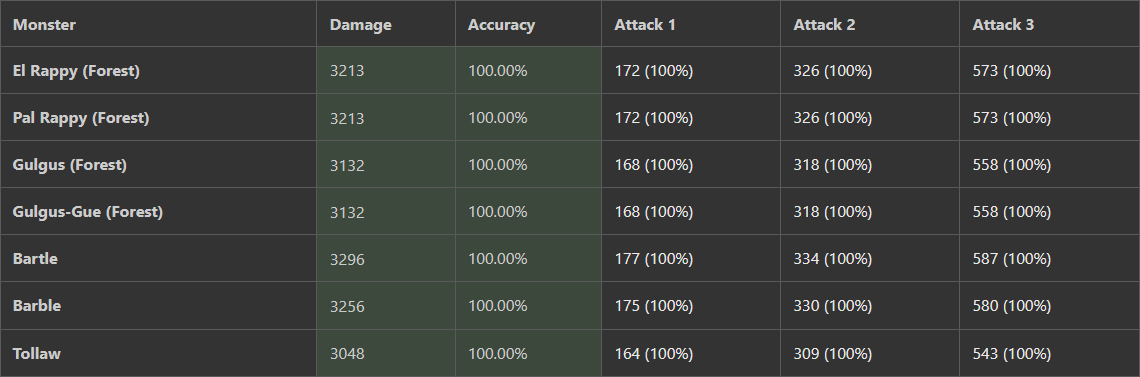Screen dimensions: 1140x377
Task: Select the Tollaw monster name
Action: [37, 354]
